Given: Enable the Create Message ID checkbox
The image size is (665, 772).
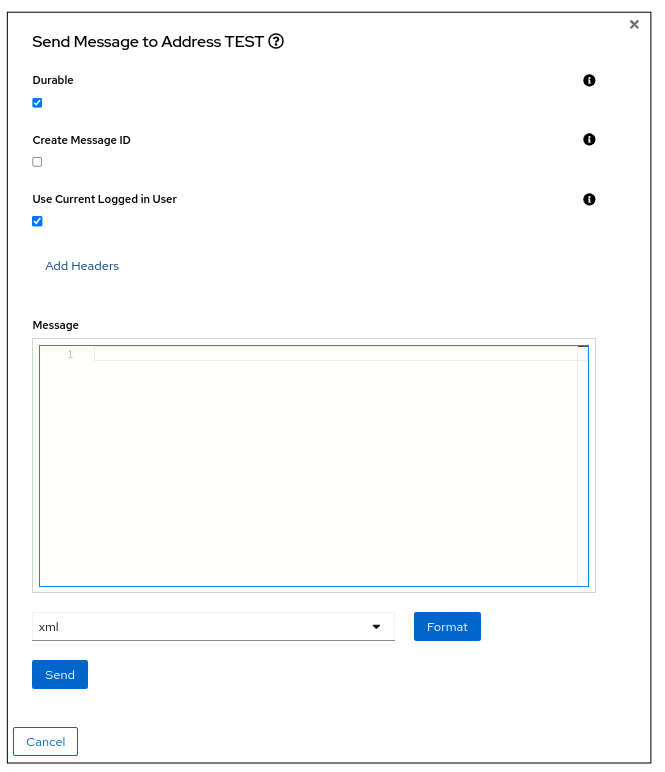Looking at the screenshot, I should [x=38, y=162].
